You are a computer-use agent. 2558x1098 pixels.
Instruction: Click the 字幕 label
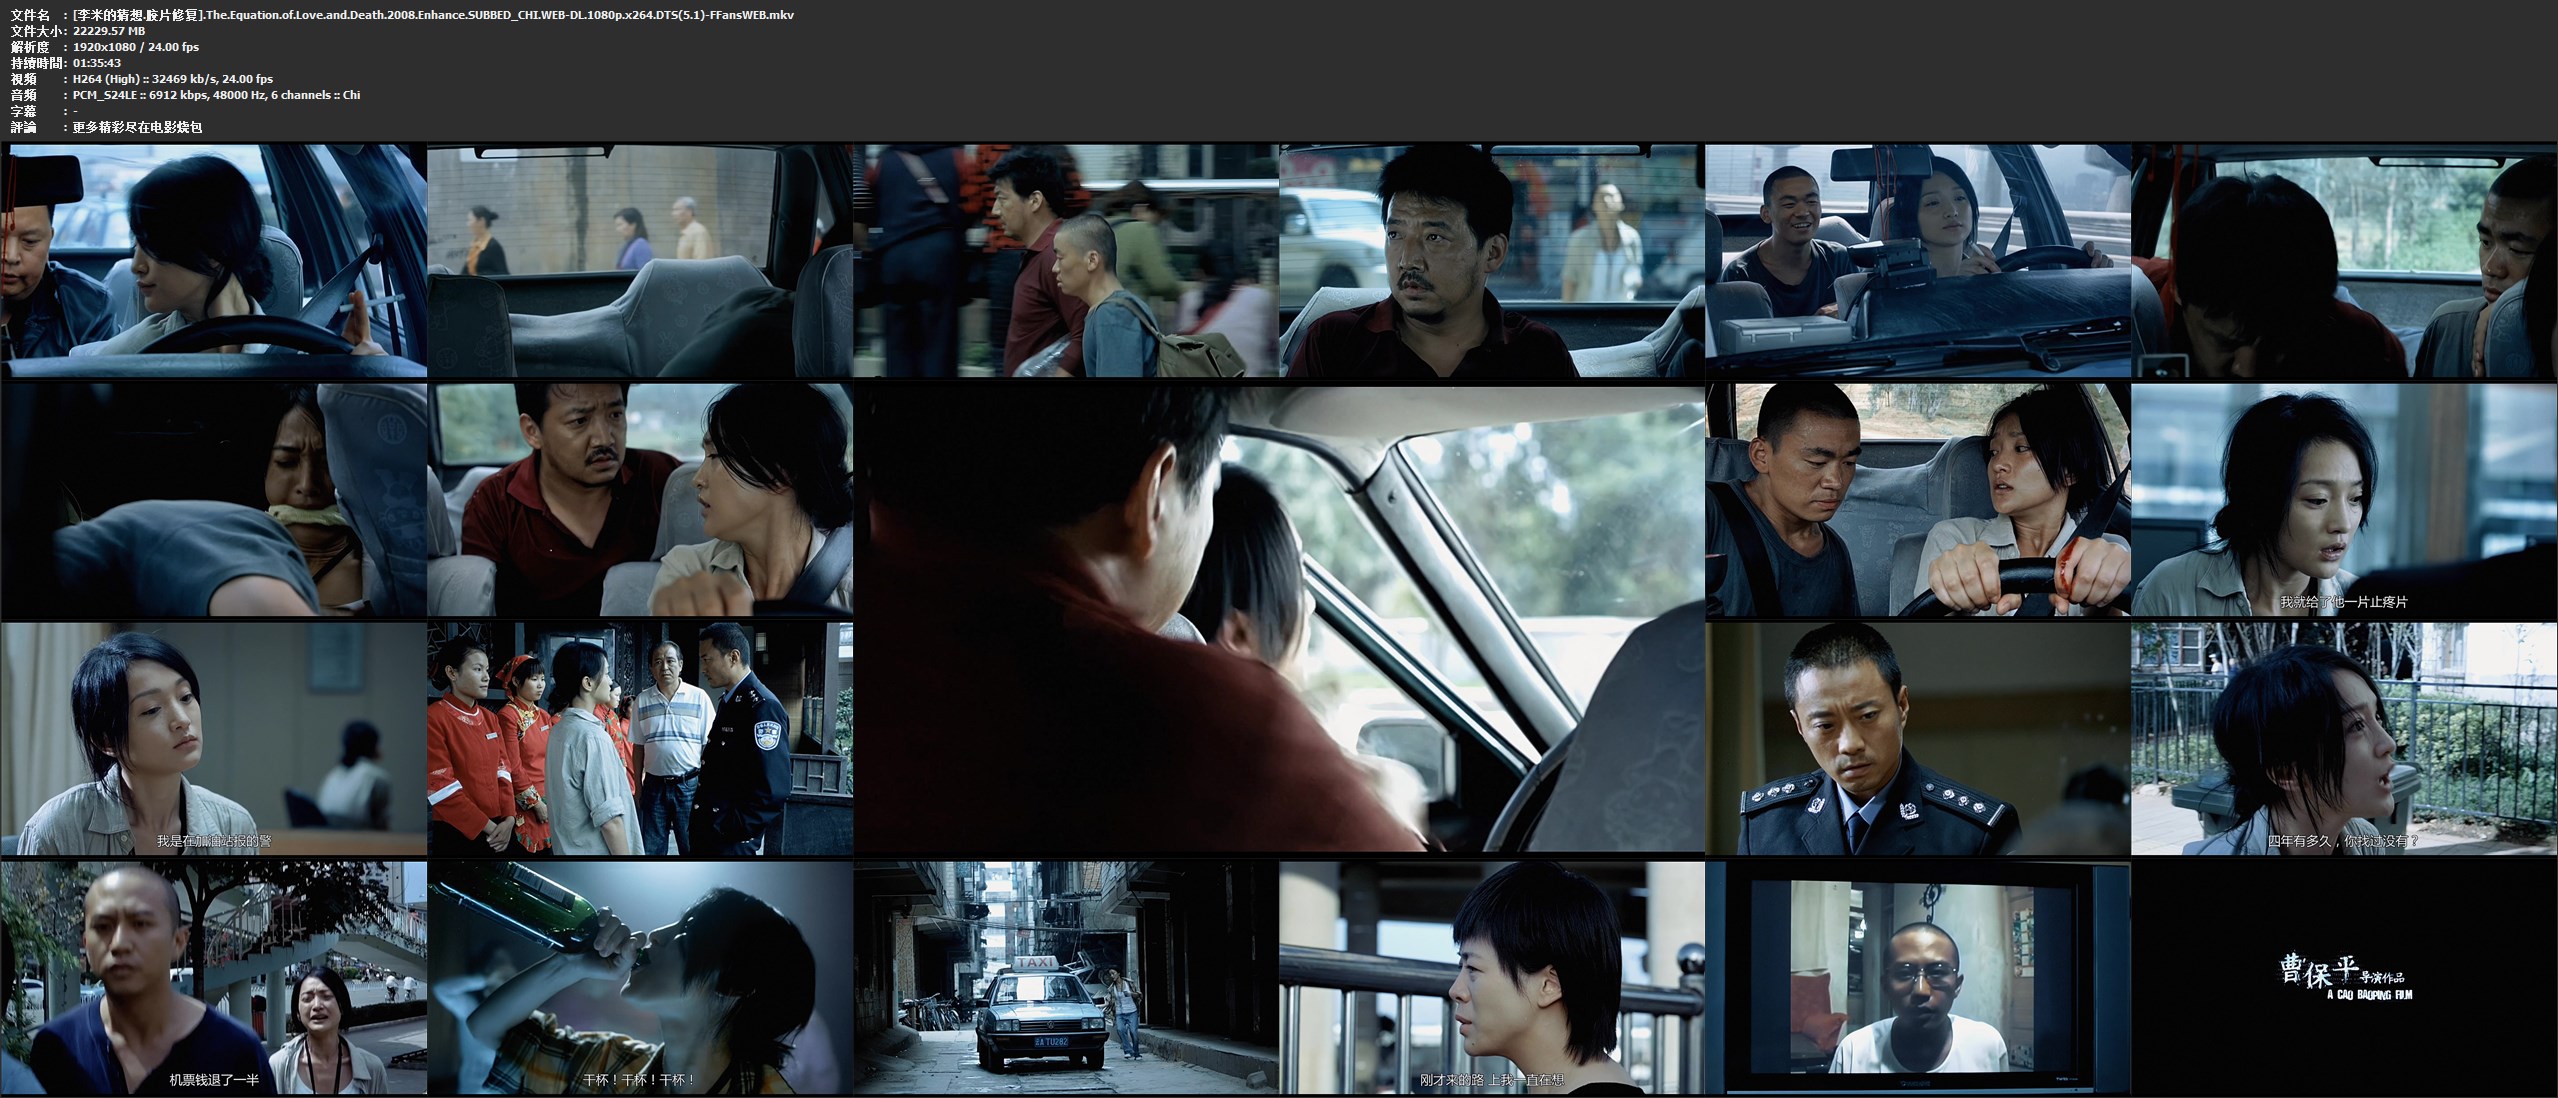click(23, 111)
